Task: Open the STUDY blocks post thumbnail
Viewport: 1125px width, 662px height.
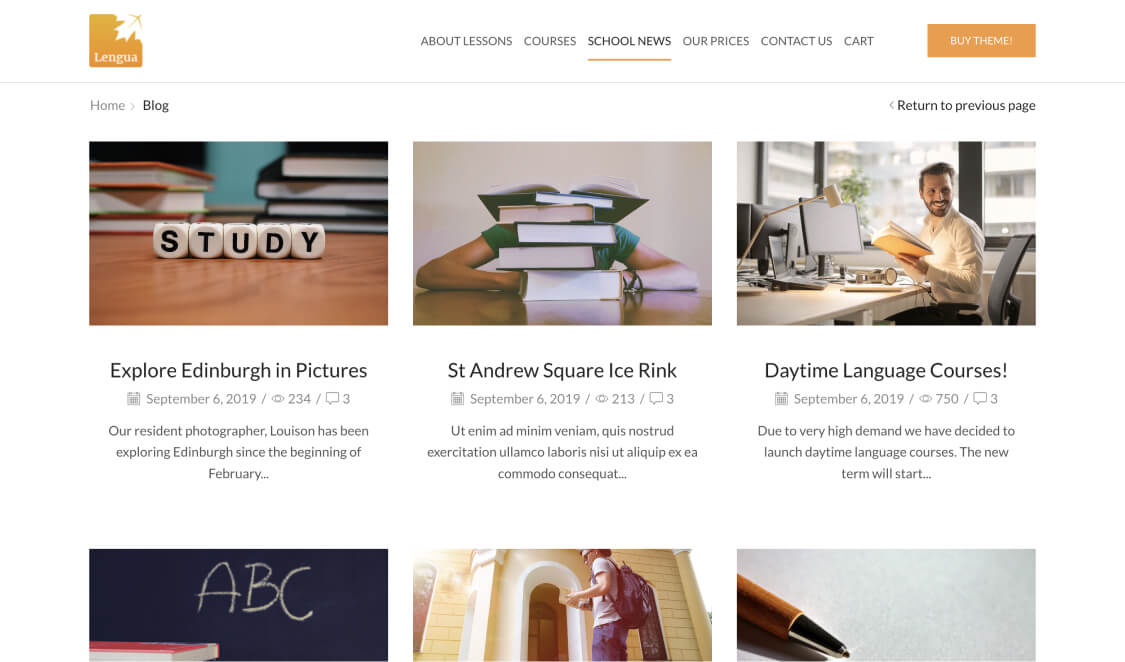Action: point(238,233)
